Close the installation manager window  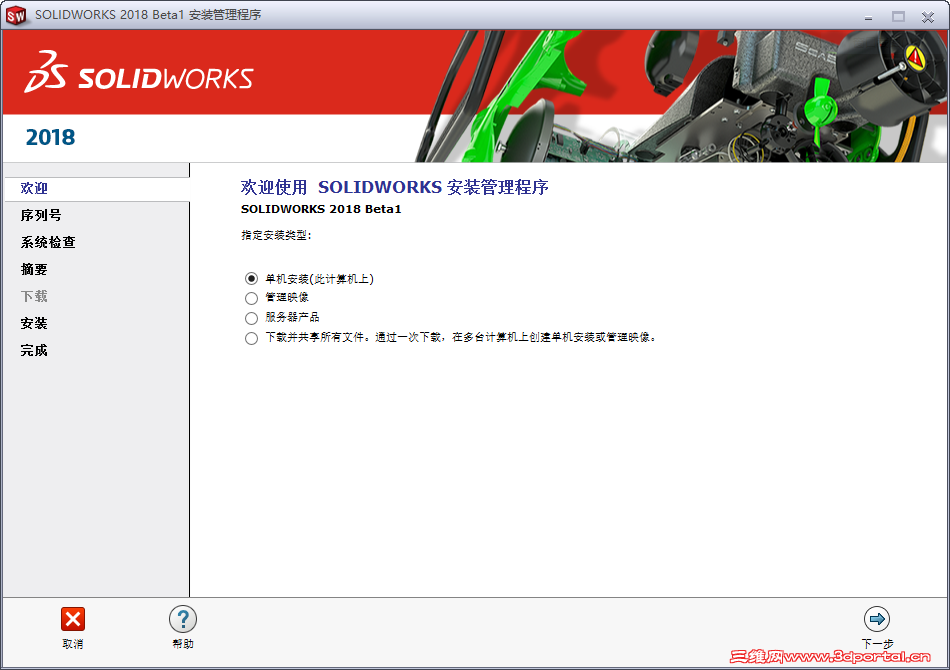928,17
